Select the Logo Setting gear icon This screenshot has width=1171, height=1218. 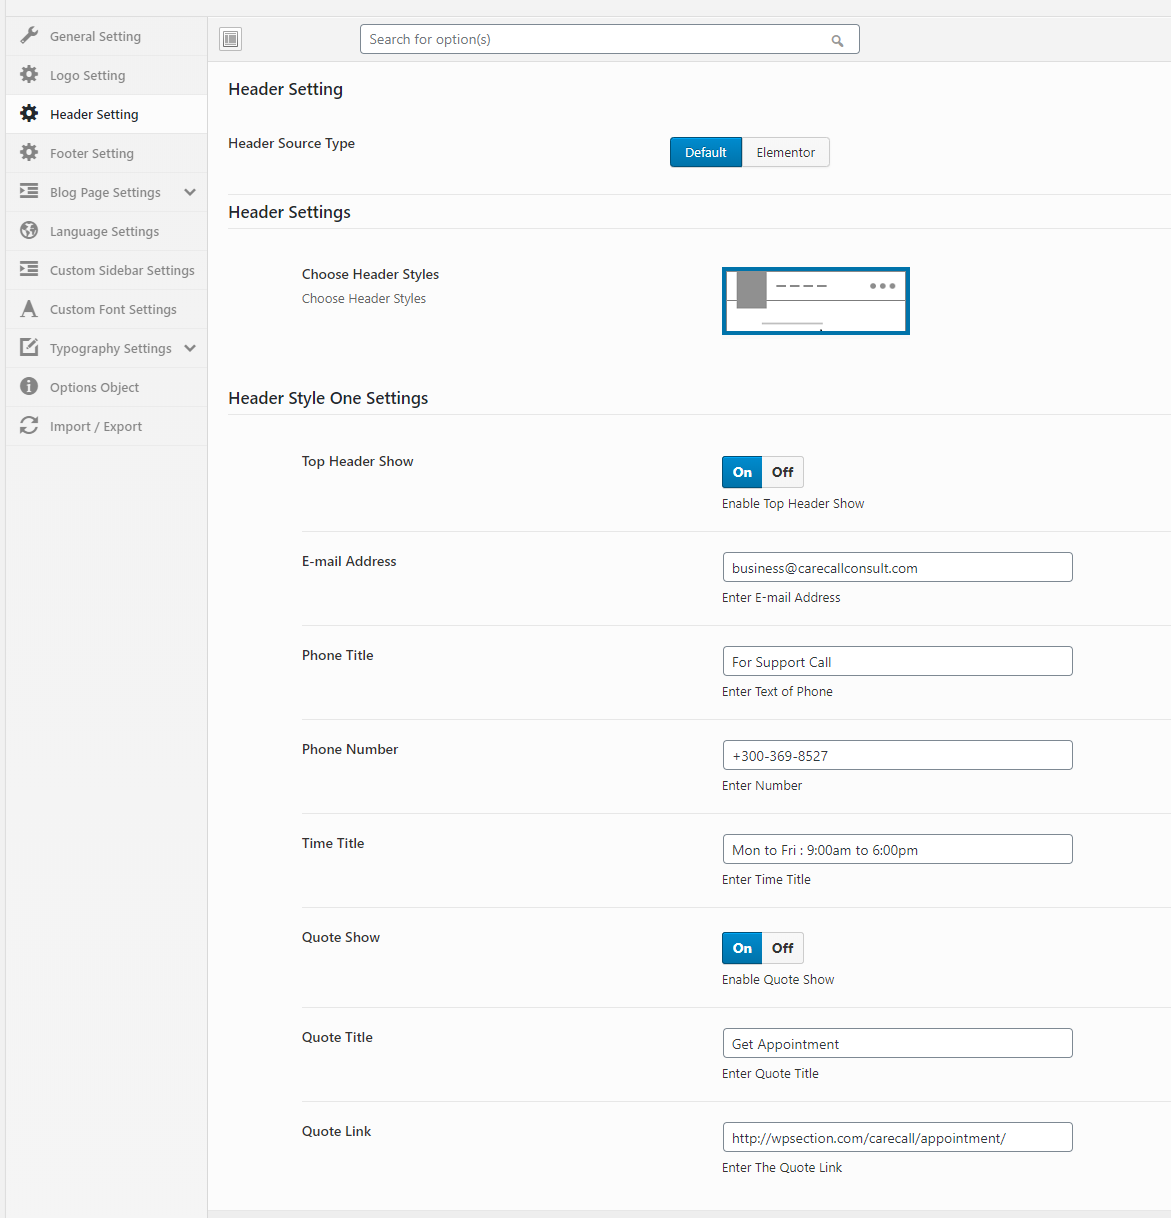(29, 74)
